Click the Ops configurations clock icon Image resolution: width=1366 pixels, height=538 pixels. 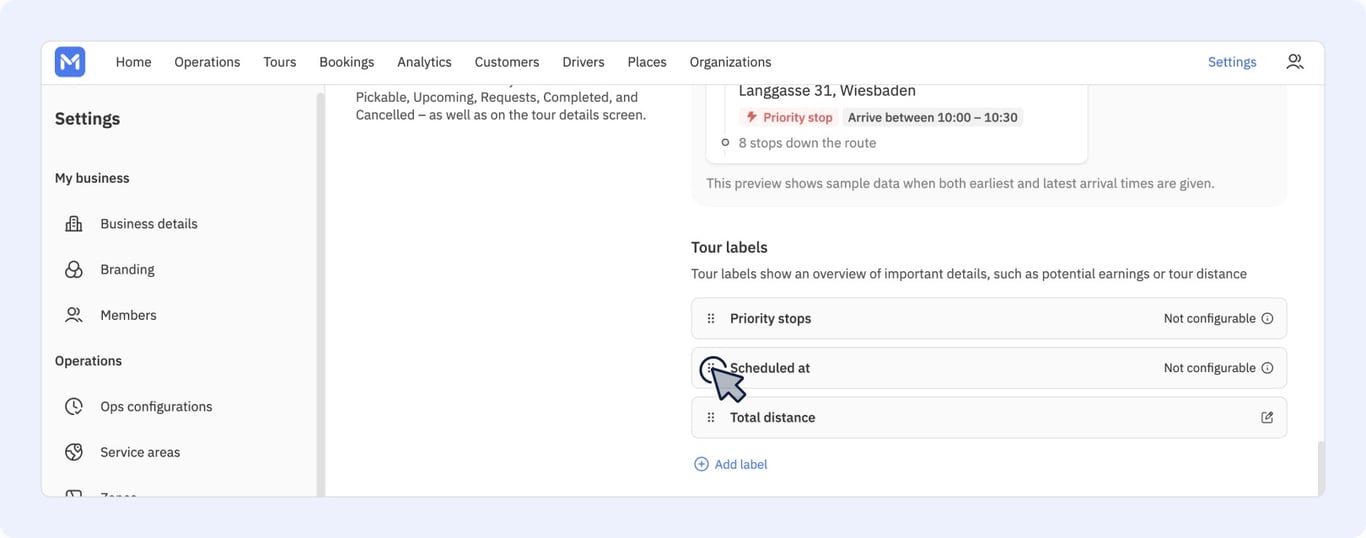pyautogui.click(x=74, y=407)
